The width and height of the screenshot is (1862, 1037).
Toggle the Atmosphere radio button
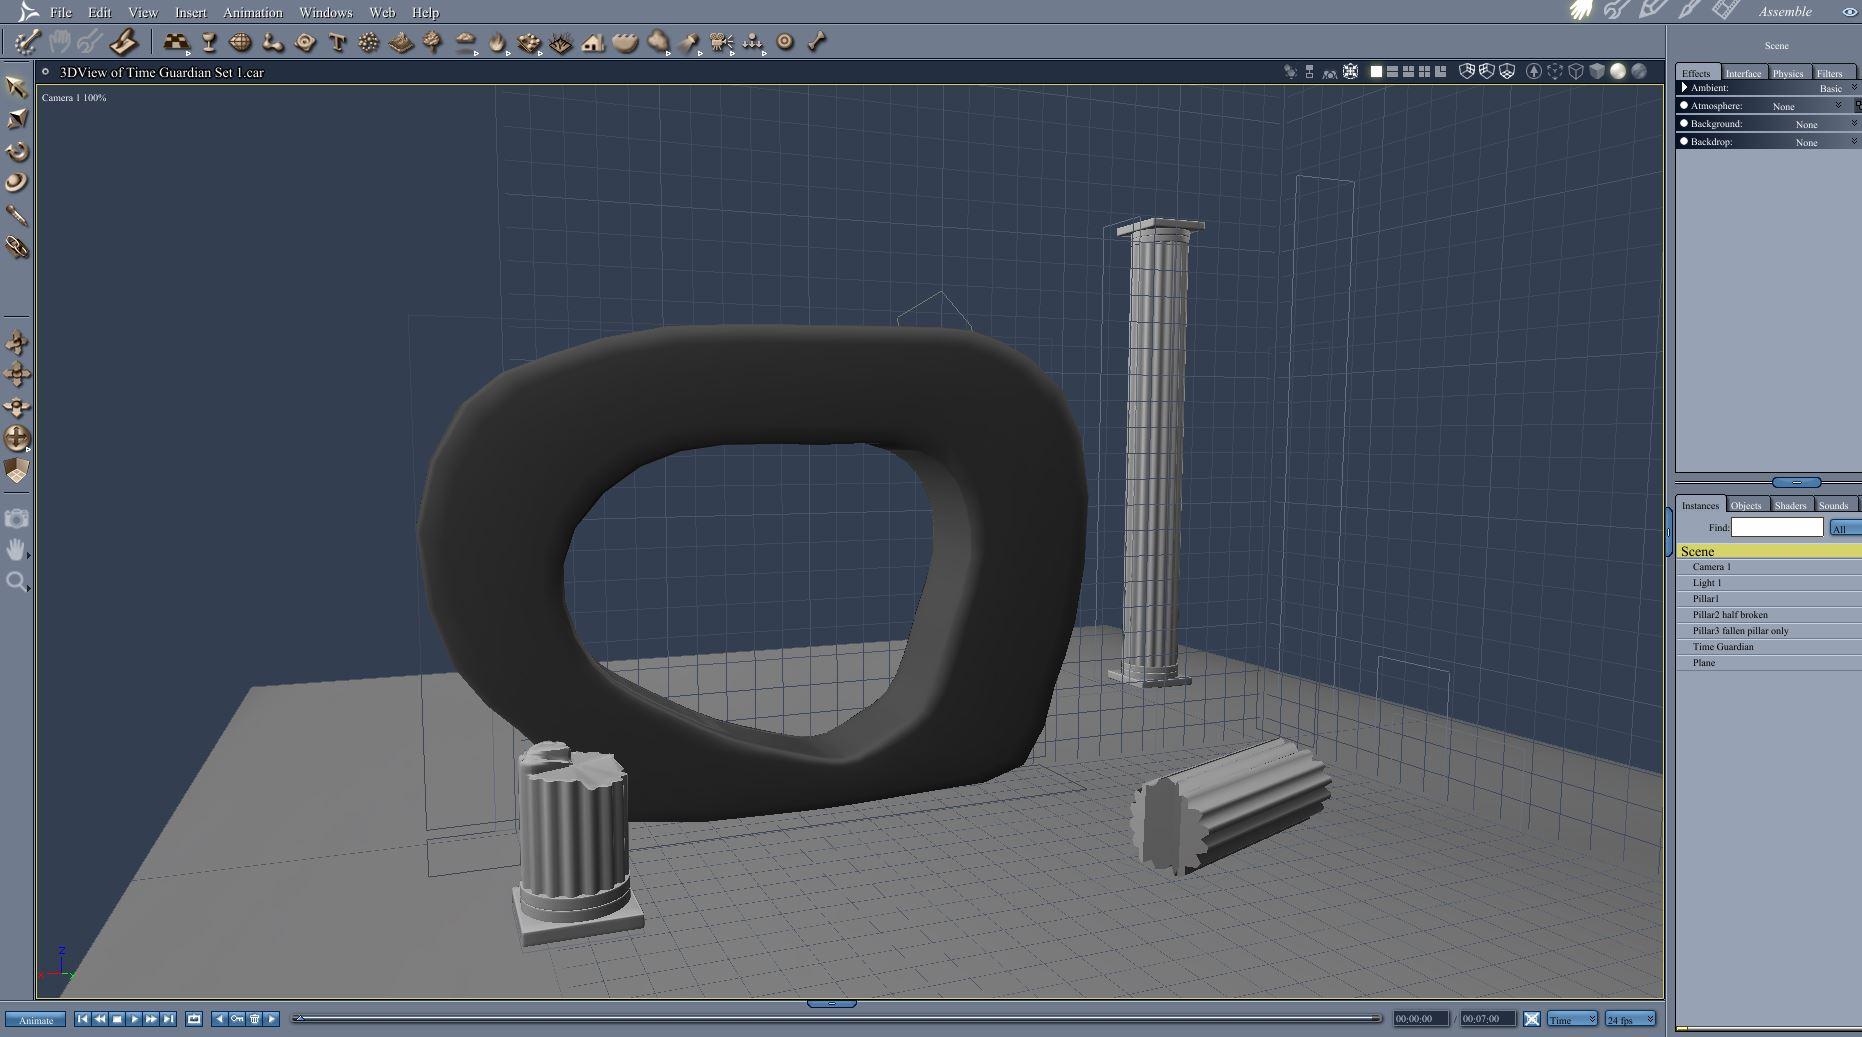[1684, 106]
